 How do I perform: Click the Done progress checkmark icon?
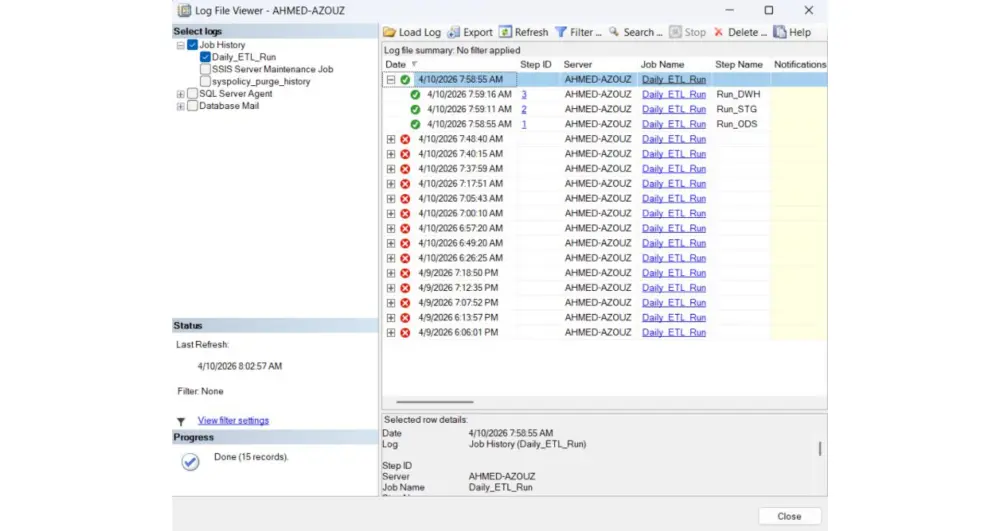[190, 462]
